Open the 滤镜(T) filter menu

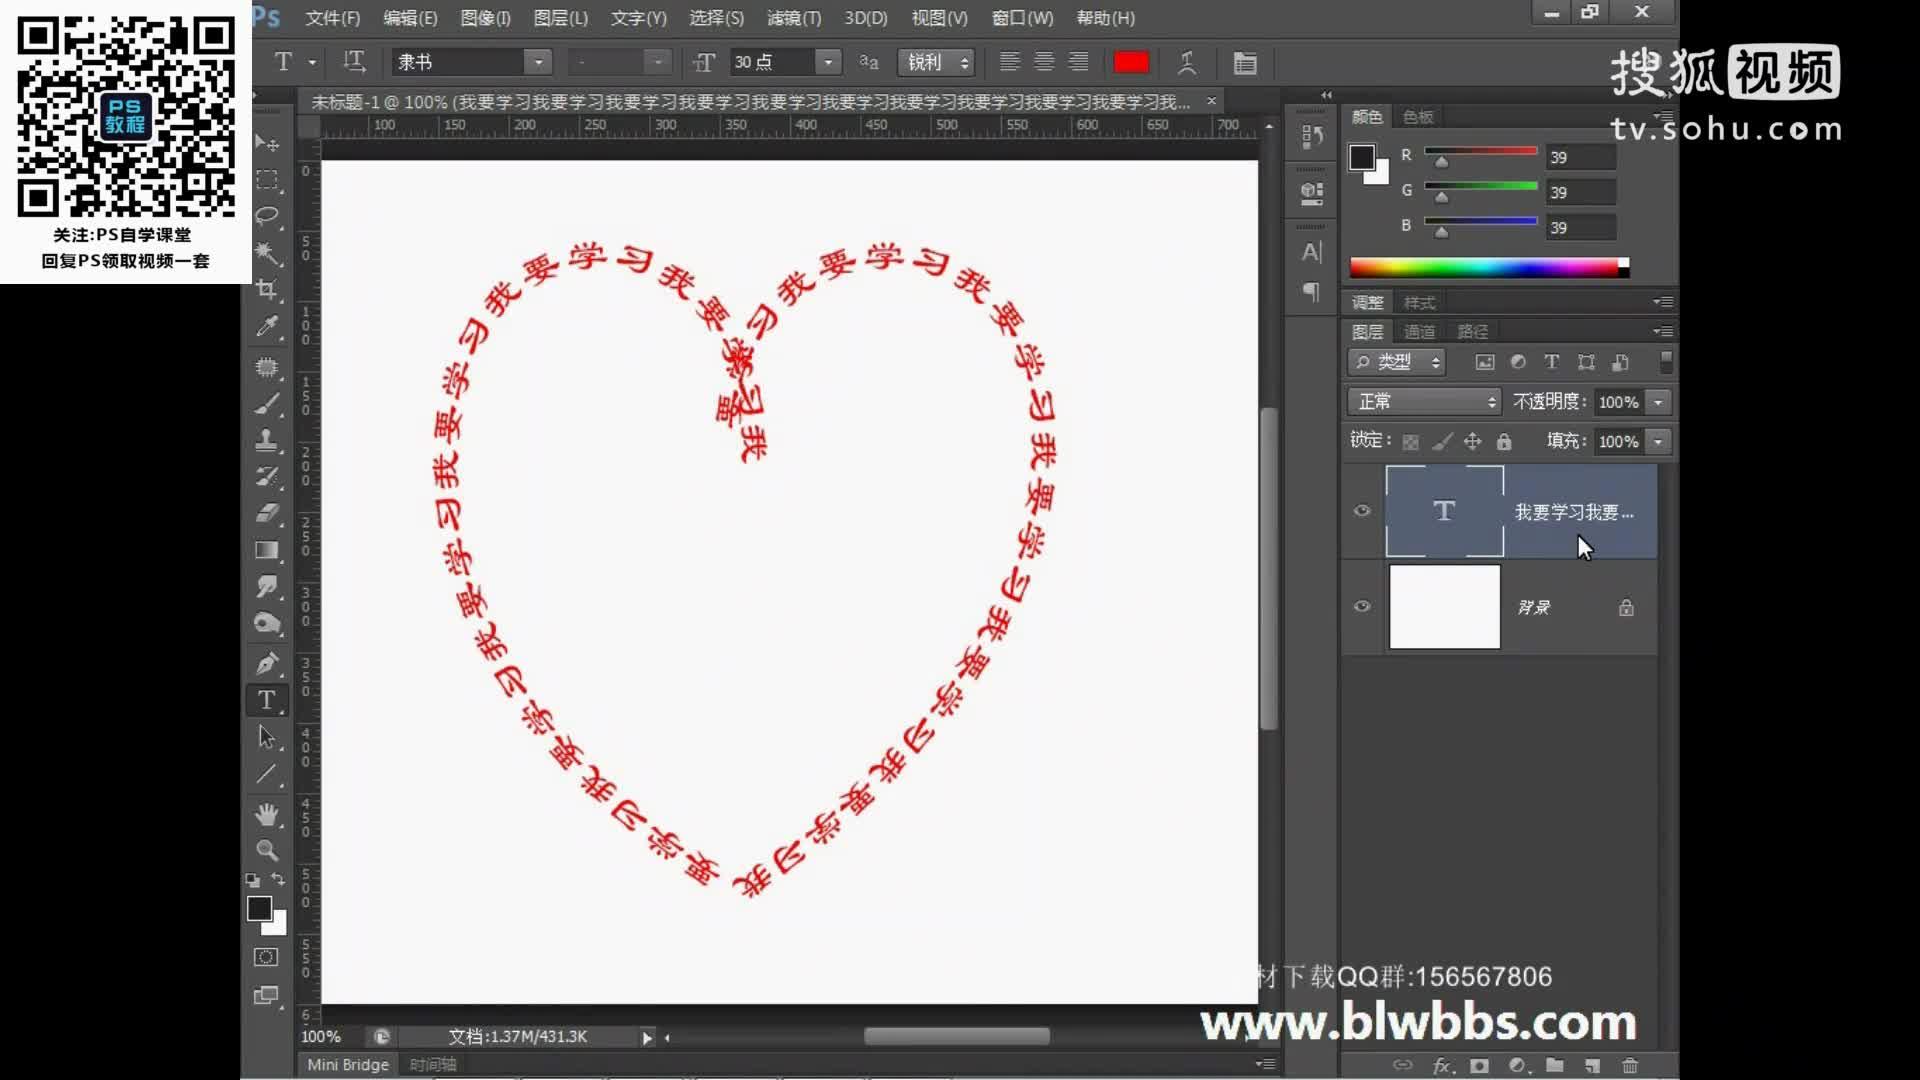tap(793, 18)
